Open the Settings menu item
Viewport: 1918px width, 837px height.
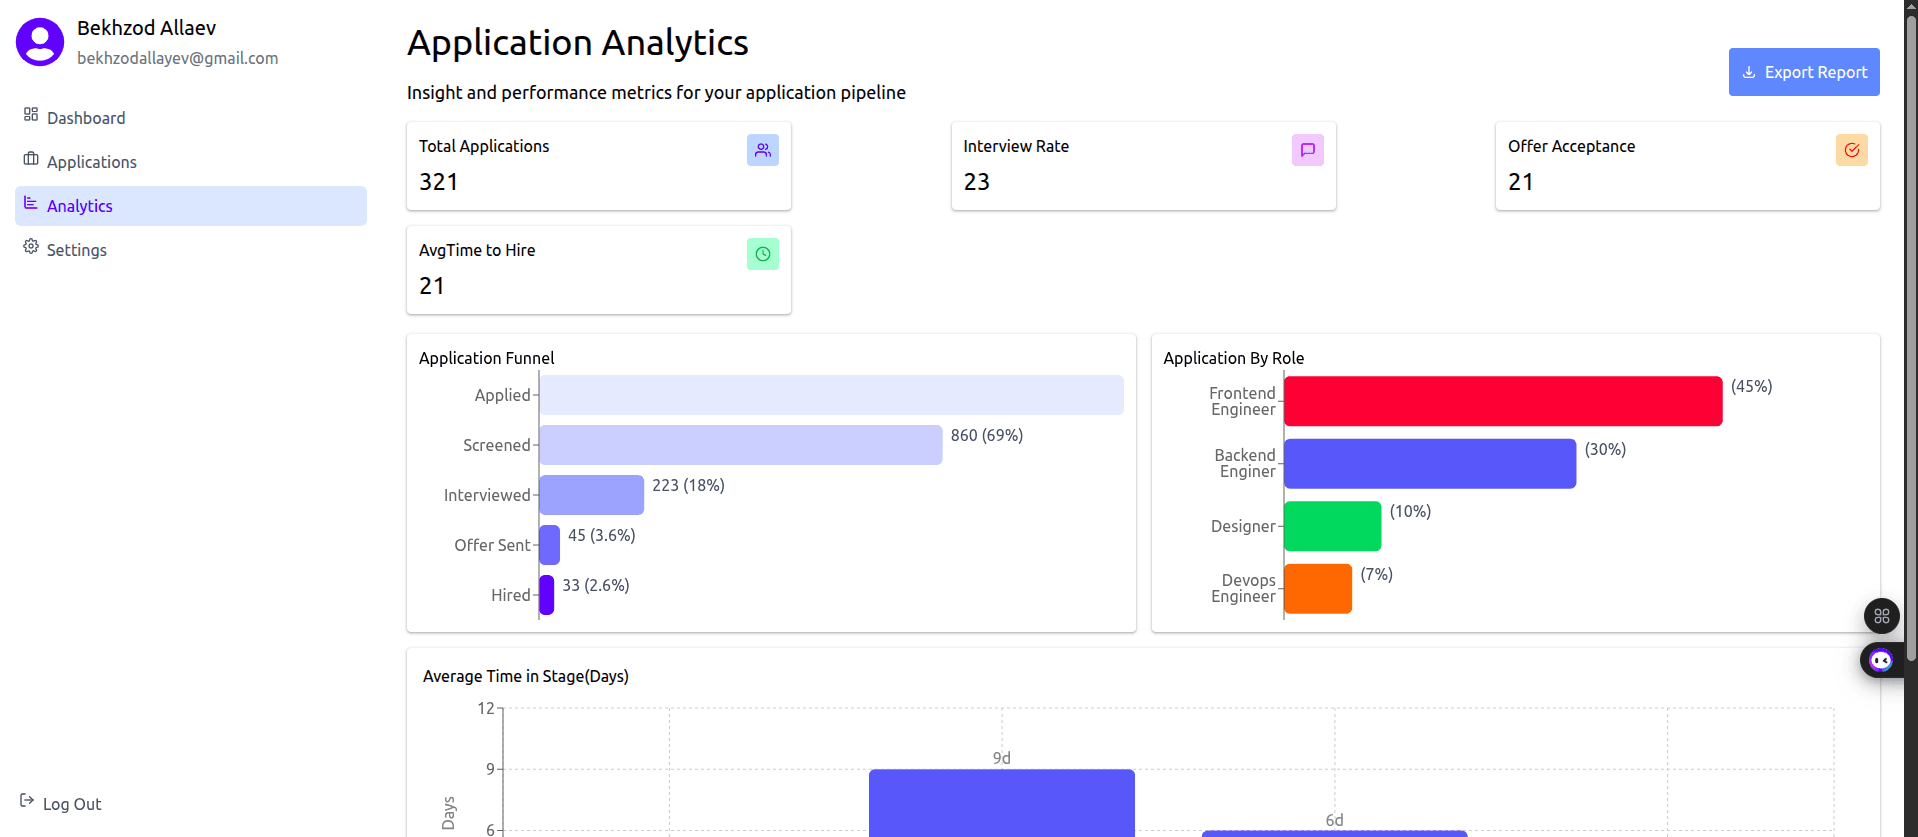(191, 250)
